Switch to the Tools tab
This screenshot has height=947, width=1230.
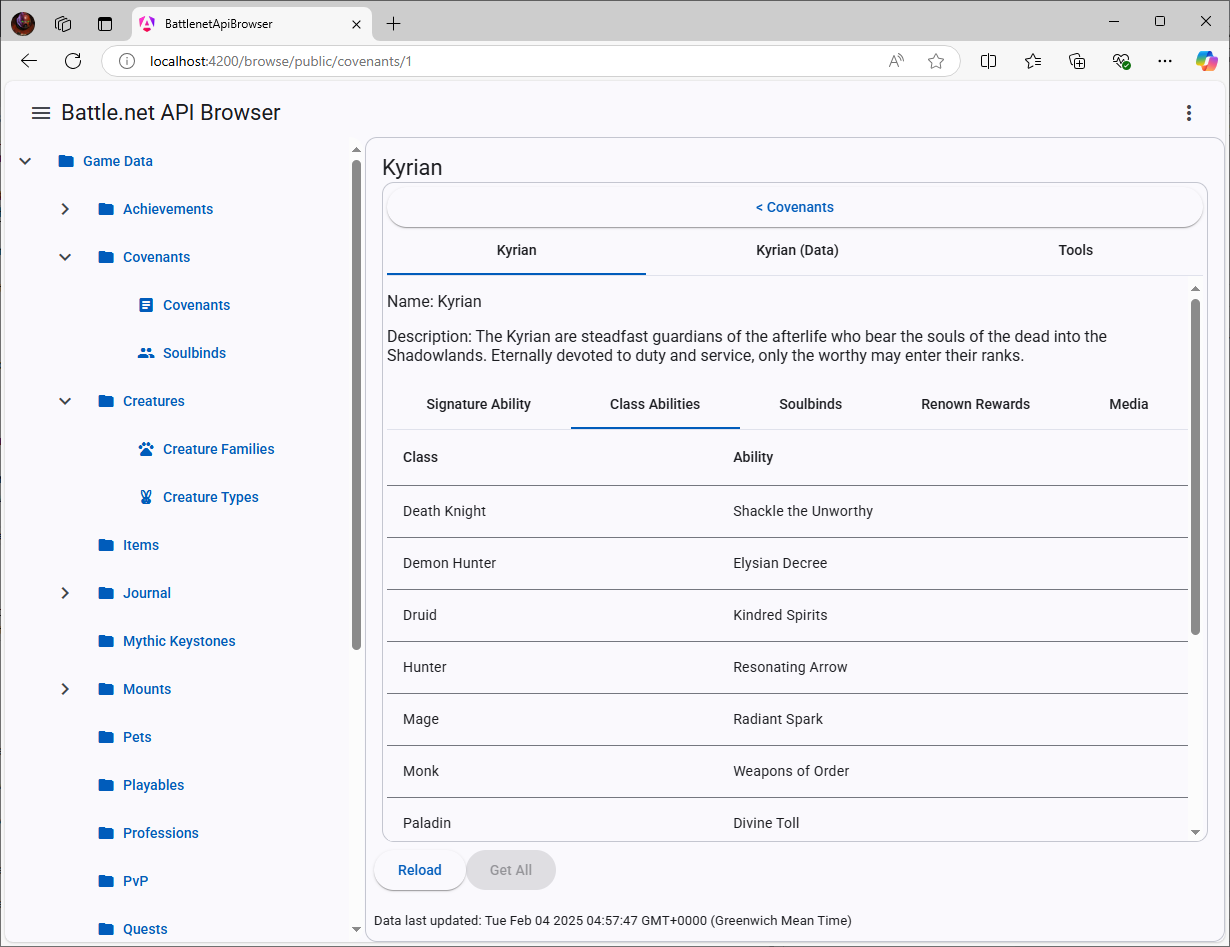(x=1076, y=251)
